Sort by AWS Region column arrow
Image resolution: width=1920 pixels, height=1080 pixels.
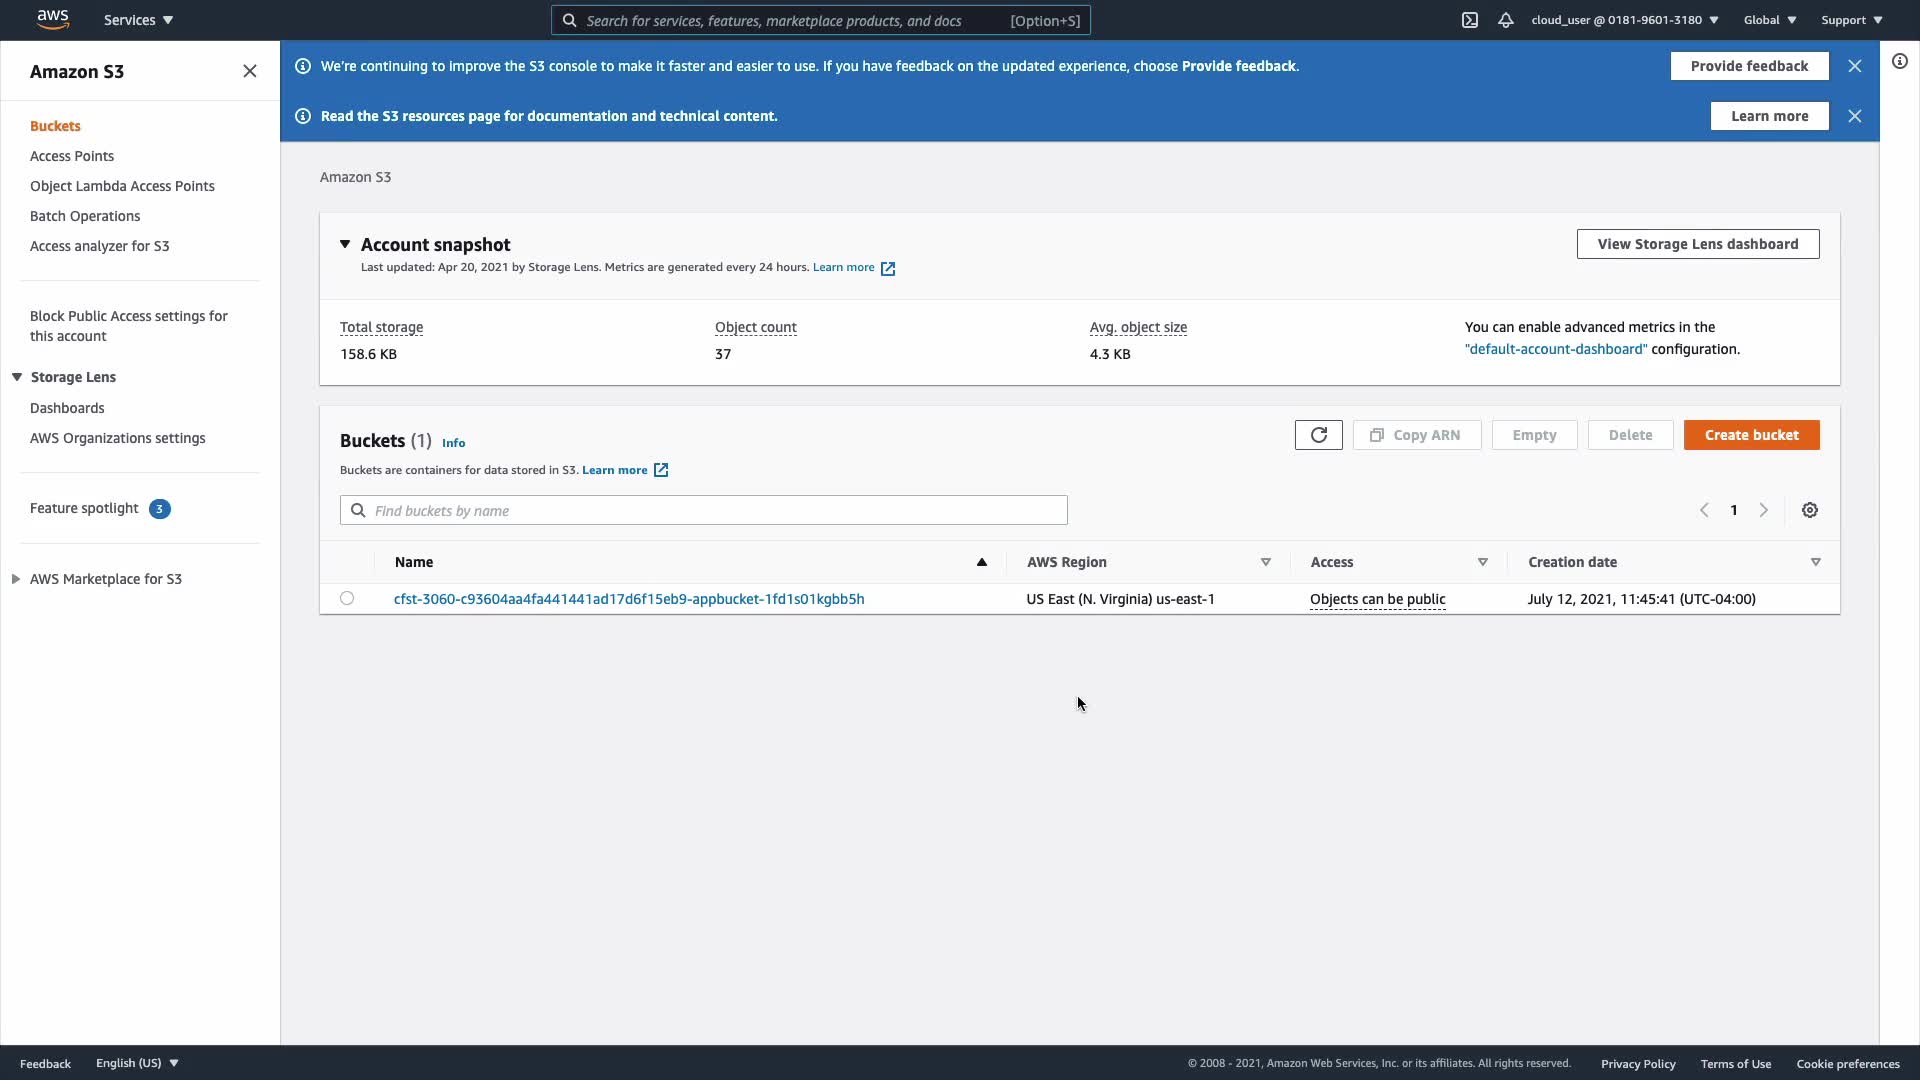point(1265,562)
